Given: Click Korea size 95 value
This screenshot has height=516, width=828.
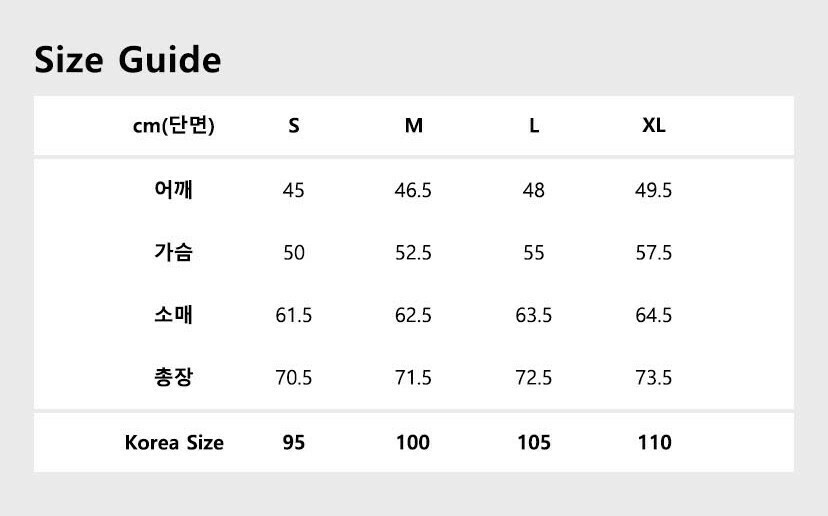Looking at the screenshot, I should 294,443.
